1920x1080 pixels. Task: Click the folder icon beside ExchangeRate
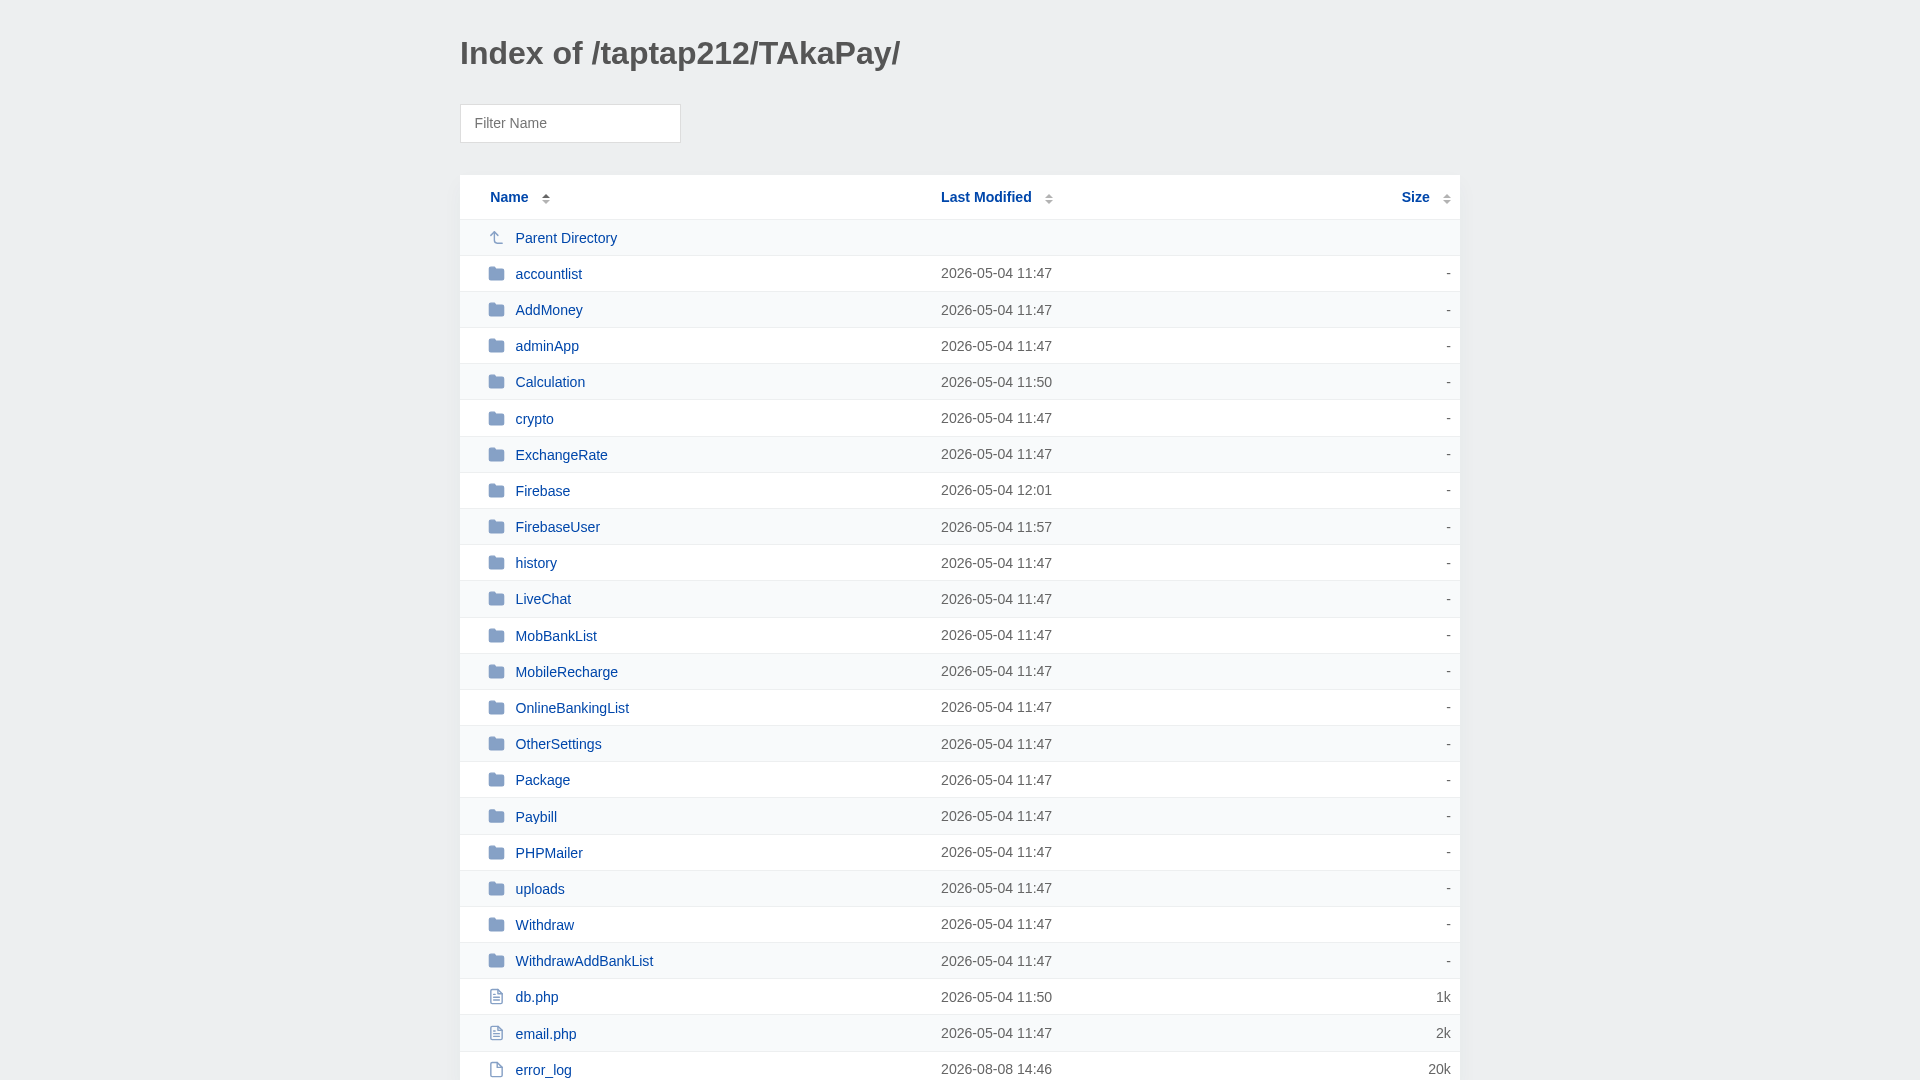(496, 455)
